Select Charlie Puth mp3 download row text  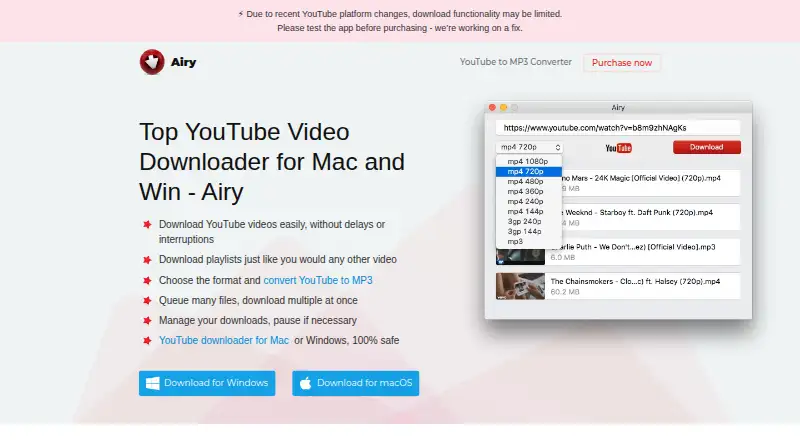[633, 247]
